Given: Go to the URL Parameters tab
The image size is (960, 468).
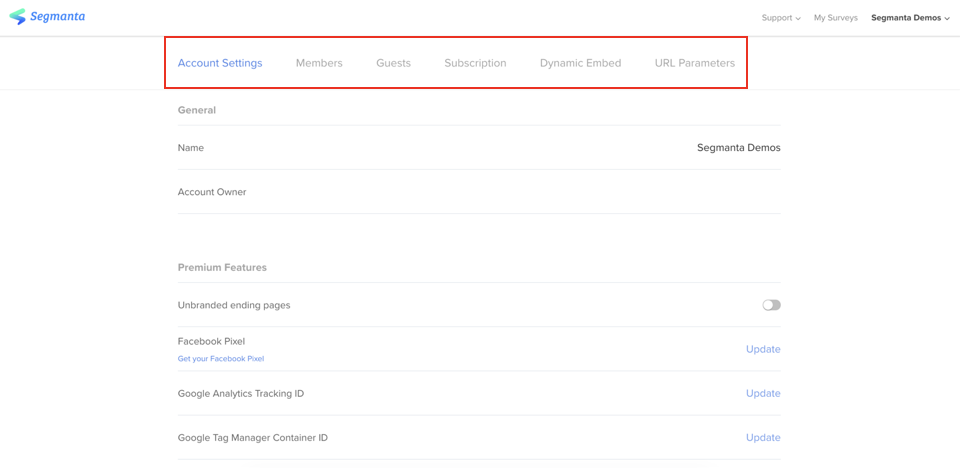Looking at the screenshot, I should click(x=694, y=63).
